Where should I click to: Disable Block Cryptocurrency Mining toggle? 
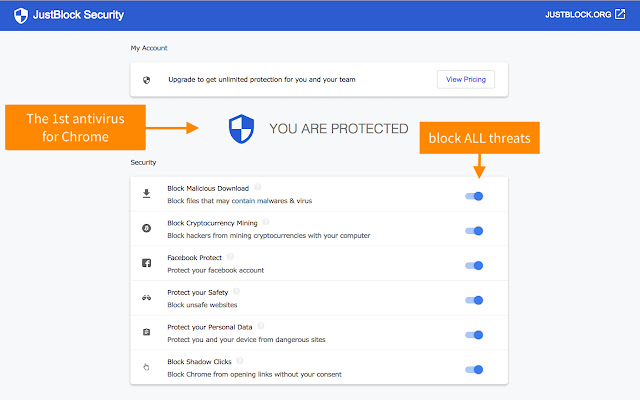474,231
